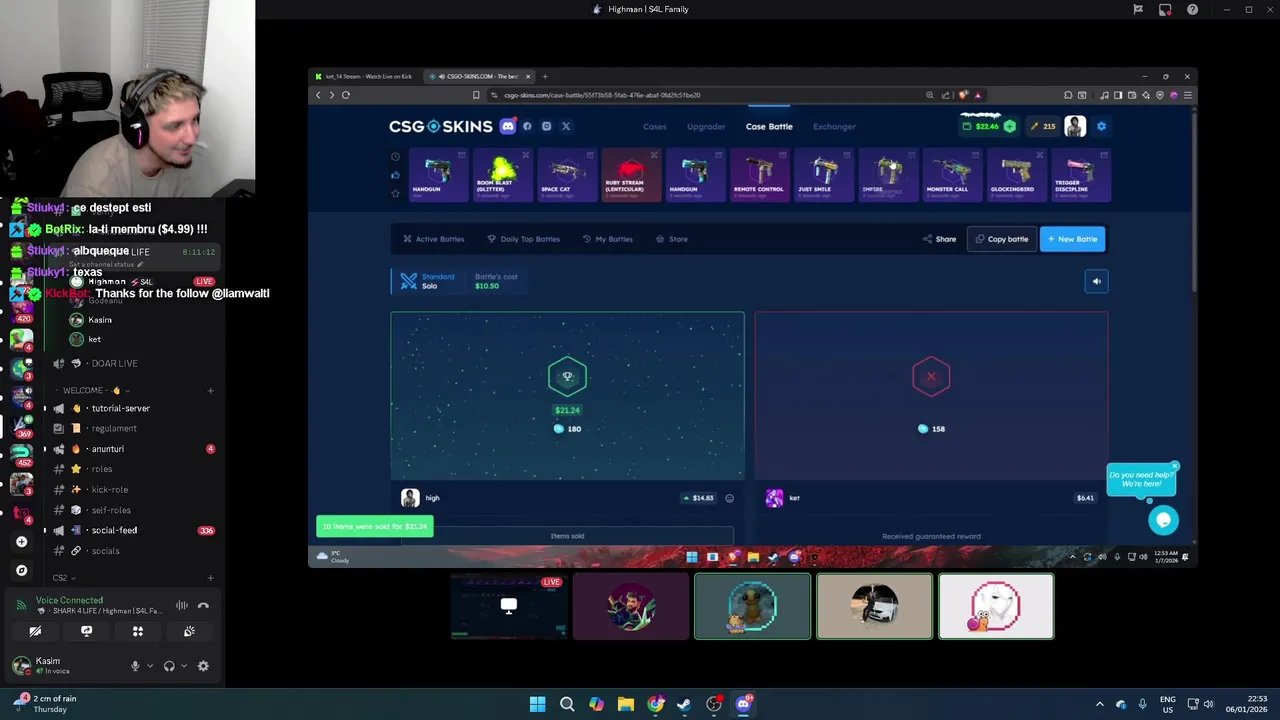The height and width of the screenshot is (720, 1280).
Task: Select the white car avatar participant tile
Action: [874, 606]
